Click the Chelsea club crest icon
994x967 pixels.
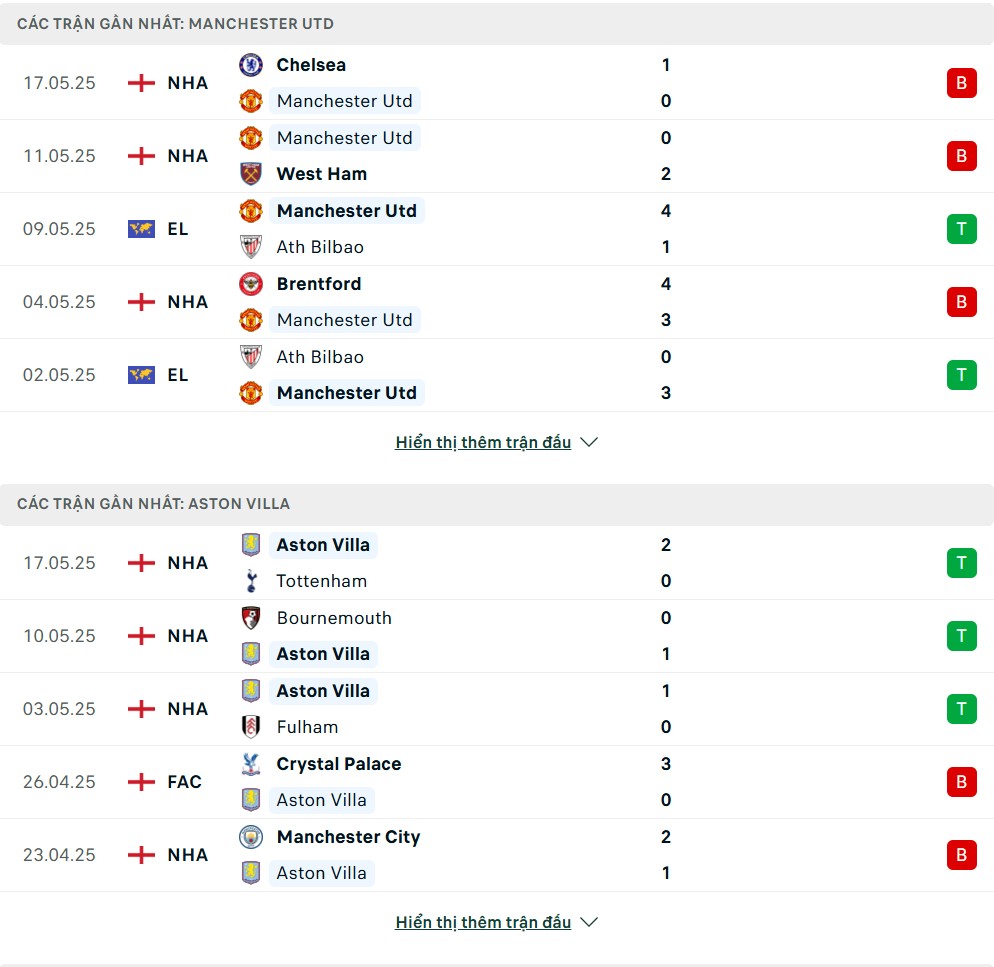[x=251, y=65]
